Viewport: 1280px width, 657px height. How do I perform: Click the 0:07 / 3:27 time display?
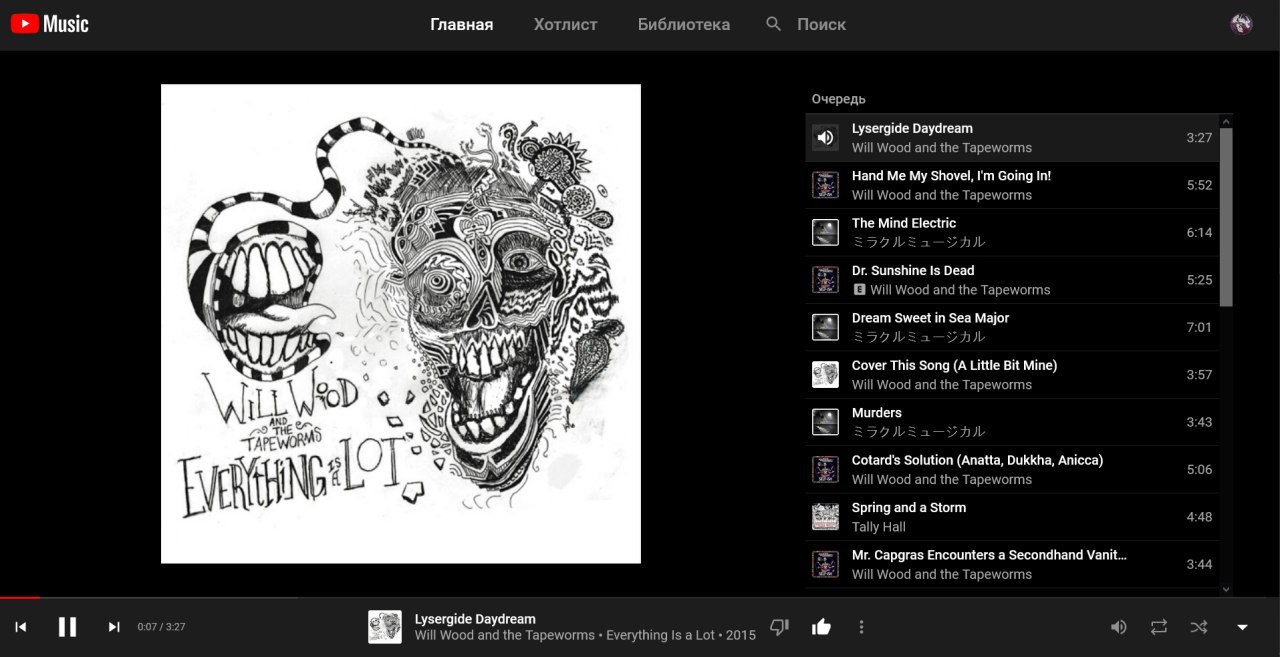(x=161, y=627)
